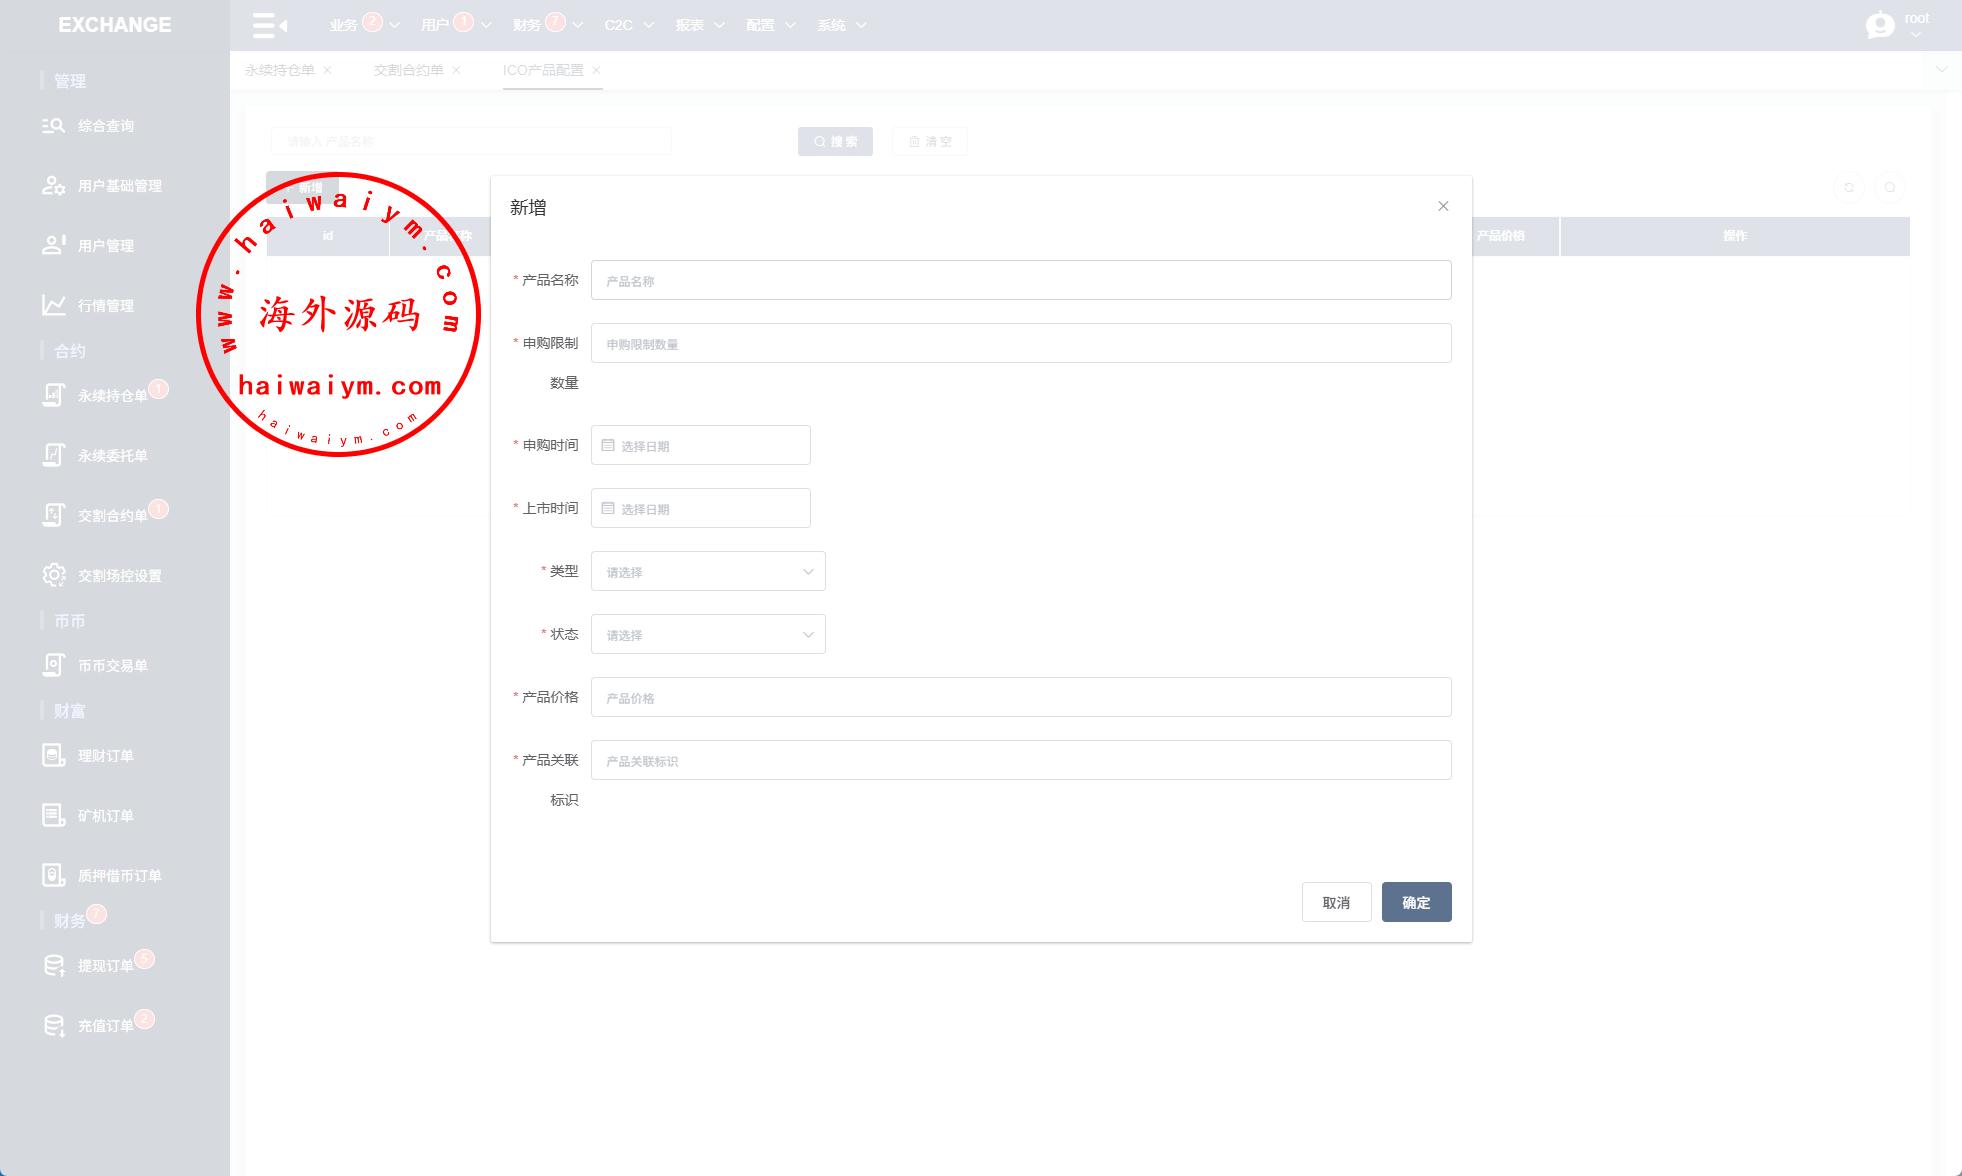Viewport: 1962px width, 1176px height.
Task: Focus the 产品名称 input field
Action: (x=1020, y=280)
